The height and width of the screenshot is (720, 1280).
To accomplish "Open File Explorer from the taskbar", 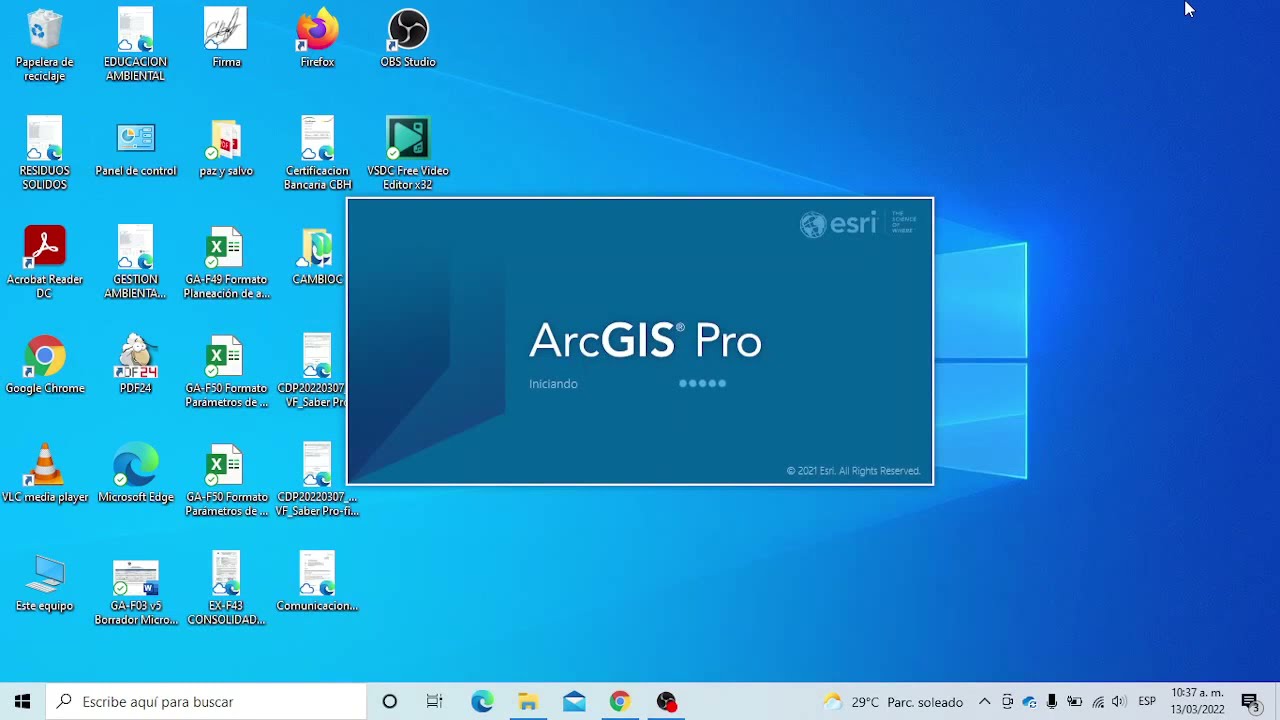I will tap(528, 701).
